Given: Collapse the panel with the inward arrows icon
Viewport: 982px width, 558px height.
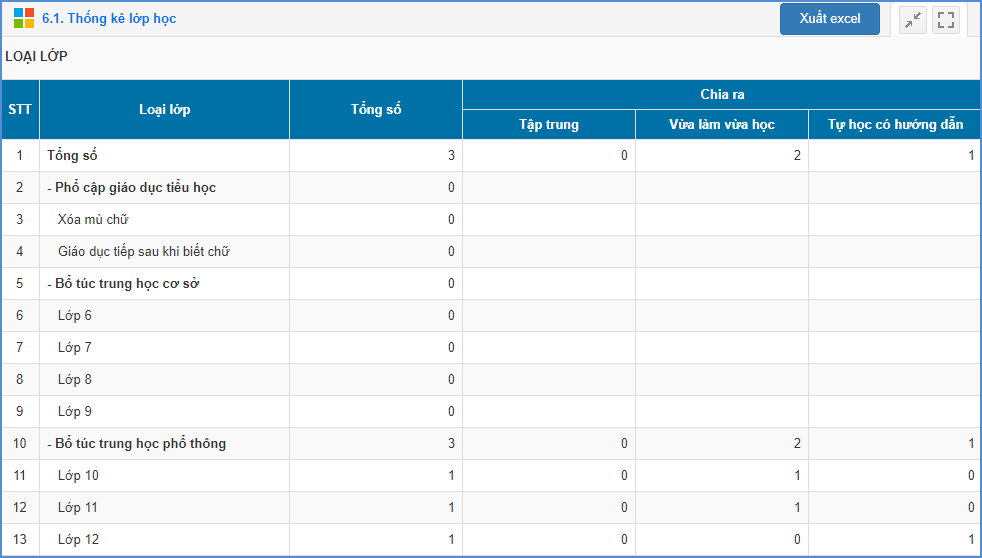Looking at the screenshot, I should (x=913, y=20).
